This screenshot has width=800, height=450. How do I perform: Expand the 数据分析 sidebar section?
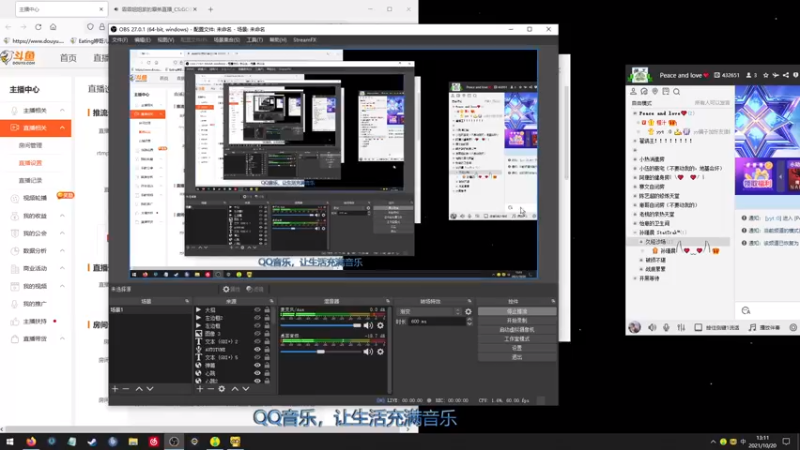click(x=62, y=251)
